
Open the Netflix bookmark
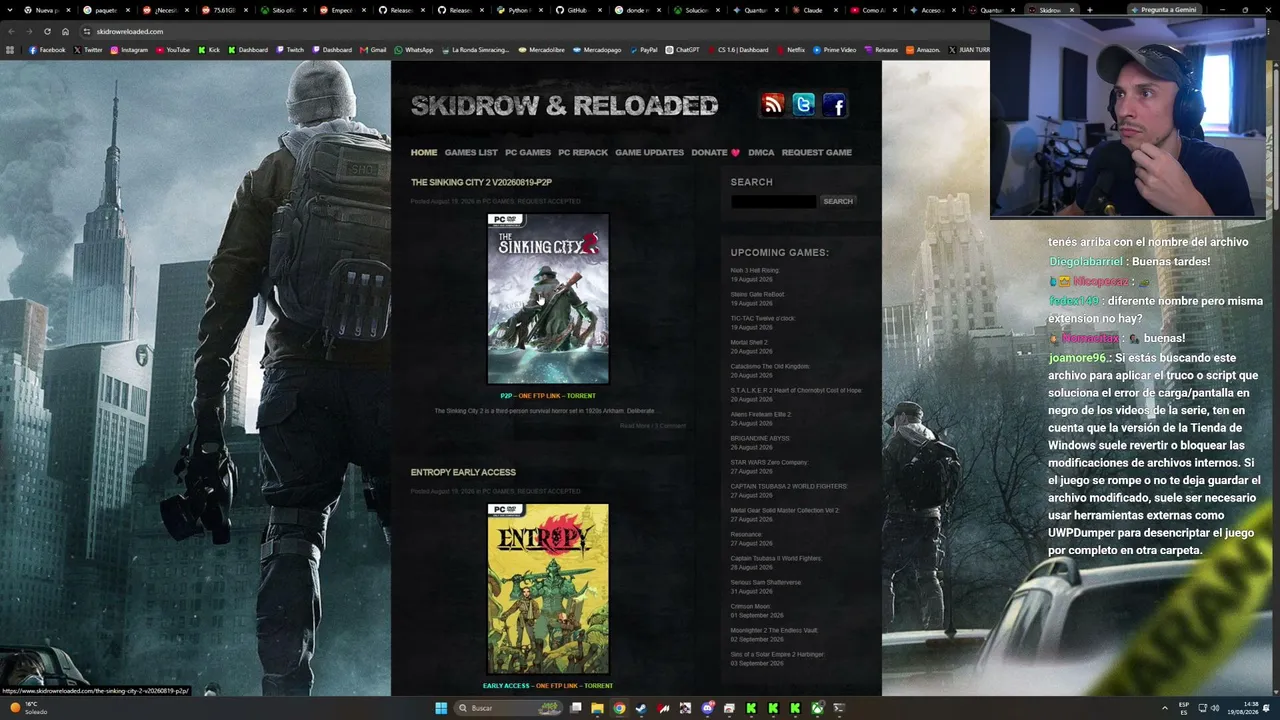click(x=790, y=50)
